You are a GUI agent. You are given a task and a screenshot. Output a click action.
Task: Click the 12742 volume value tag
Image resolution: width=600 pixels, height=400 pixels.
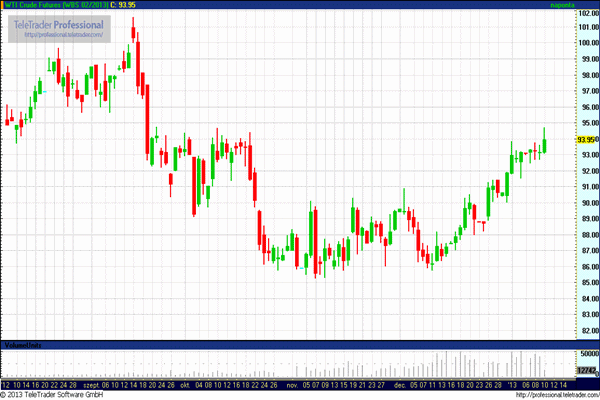coord(587,371)
